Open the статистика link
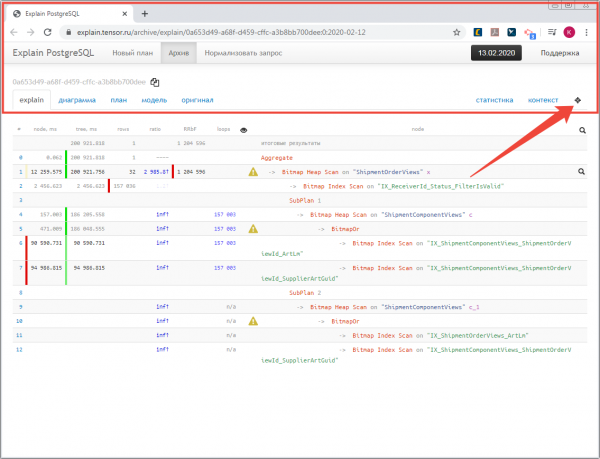This screenshot has width=600, height=459. [494, 101]
